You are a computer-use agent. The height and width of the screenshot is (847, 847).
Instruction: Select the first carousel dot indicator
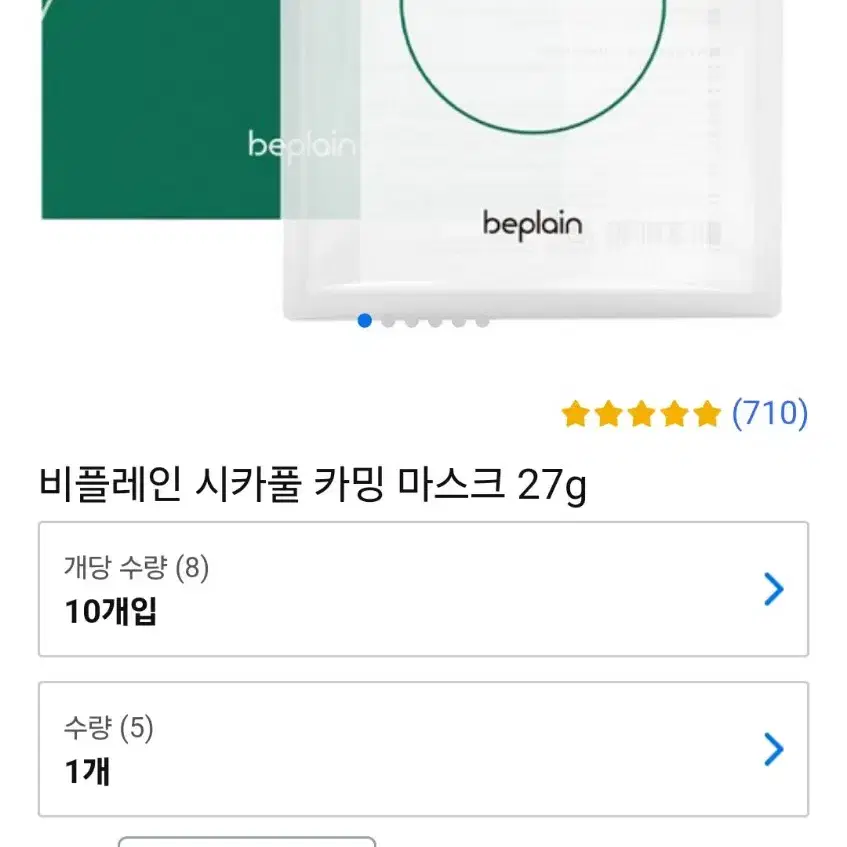pos(365,321)
